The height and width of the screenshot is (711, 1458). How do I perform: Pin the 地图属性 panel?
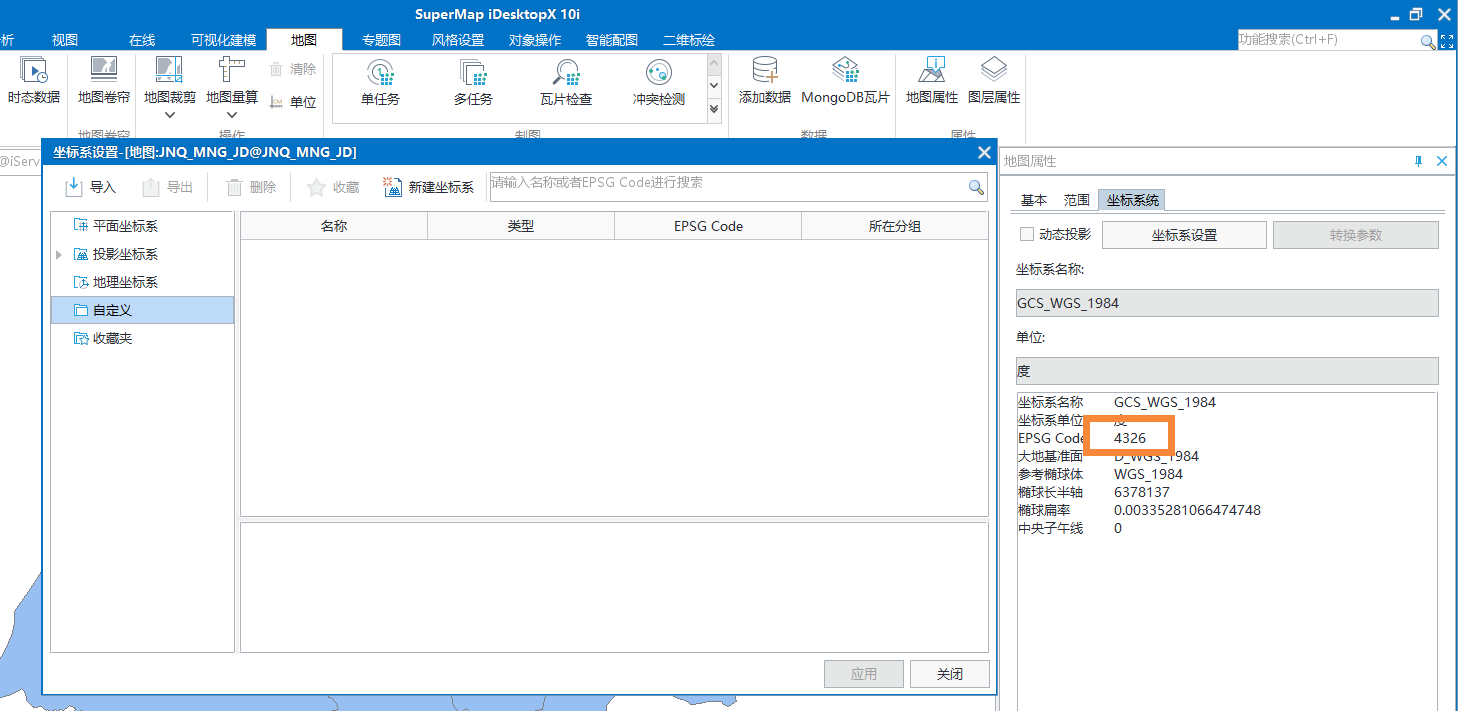tap(1418, 161)
